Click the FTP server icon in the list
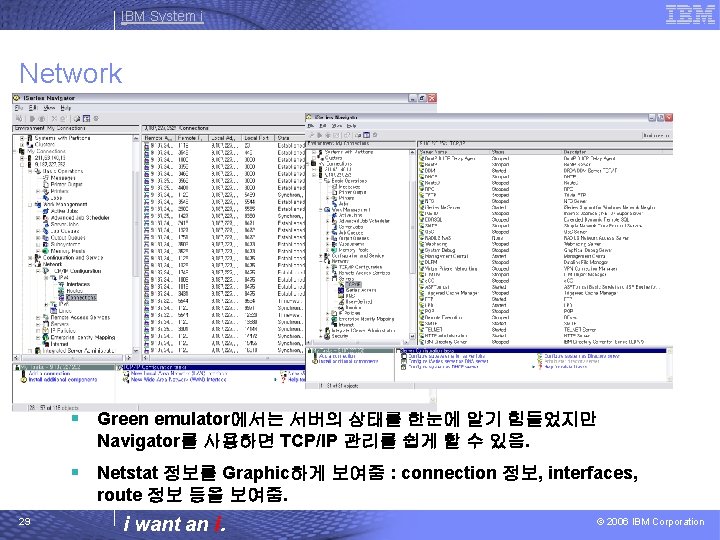 point(422,298)
